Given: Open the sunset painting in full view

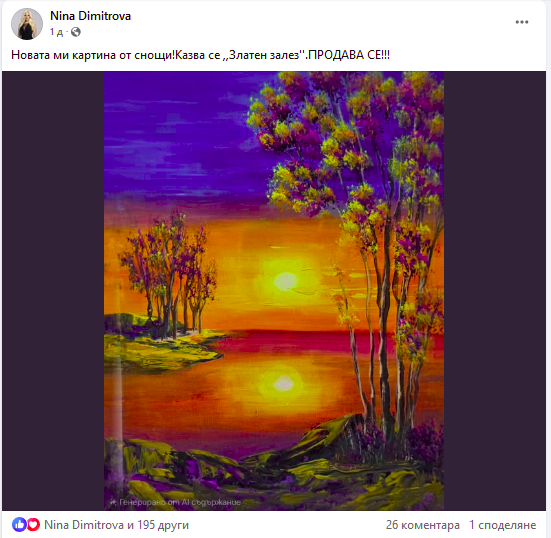Looking at the screenshot, I should pos(274,291).
